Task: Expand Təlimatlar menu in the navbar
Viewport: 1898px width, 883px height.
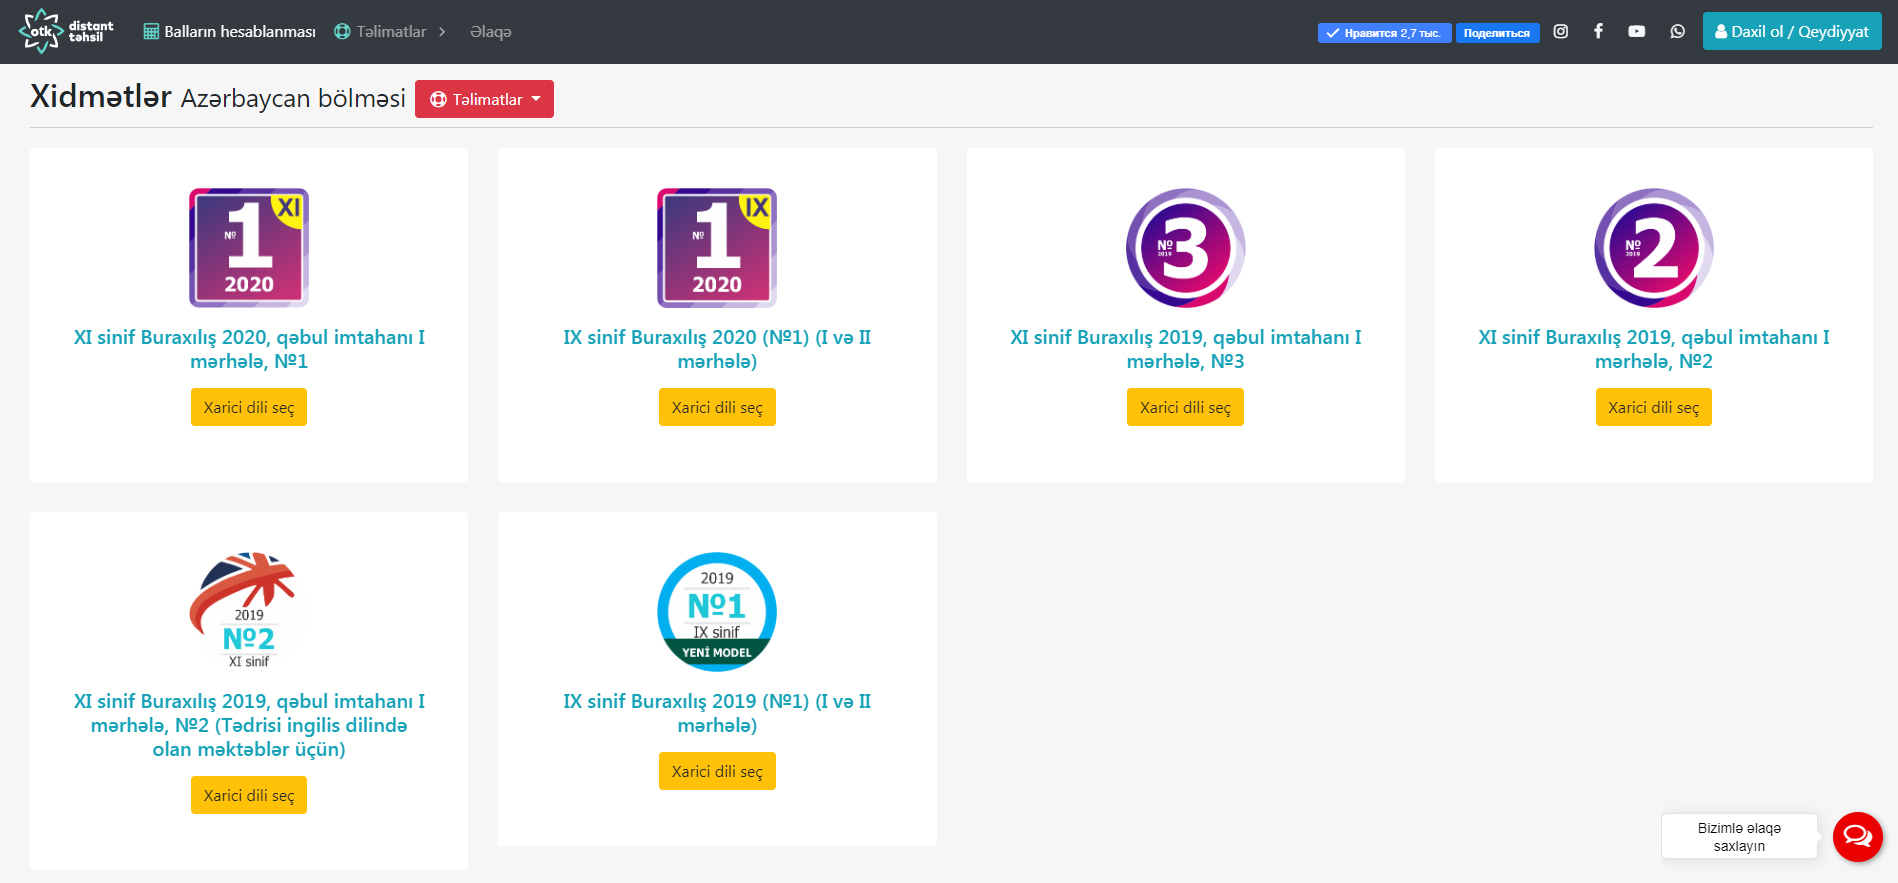Action: point(390,32)
